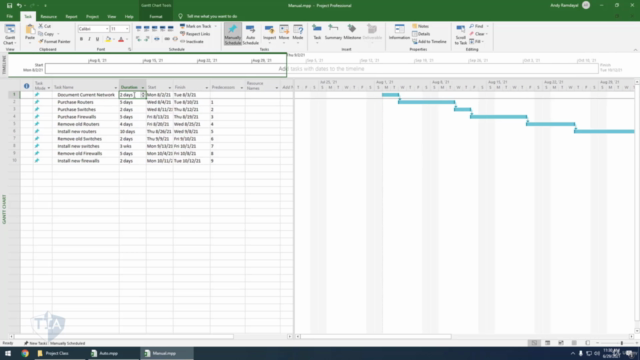The image size is (640, 360).
Task: Open task Notes
Action: tap(420, 26)
